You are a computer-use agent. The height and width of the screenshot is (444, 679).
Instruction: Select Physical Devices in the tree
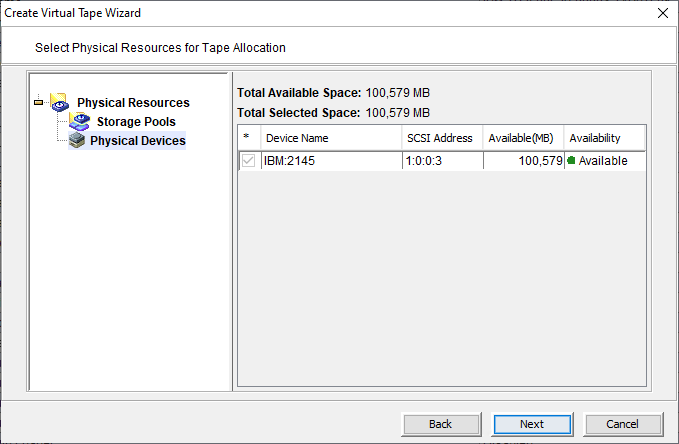coord(138,141)
